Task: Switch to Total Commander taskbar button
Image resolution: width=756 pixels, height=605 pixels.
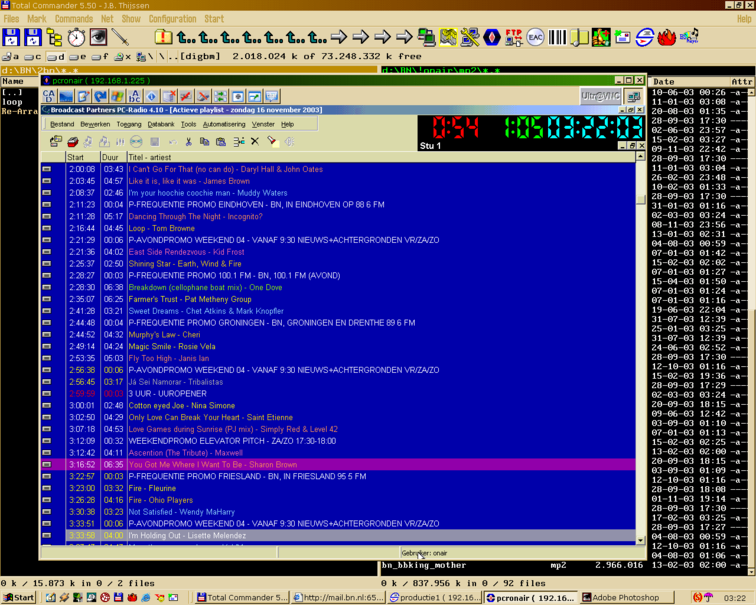Action: [242, 597]
